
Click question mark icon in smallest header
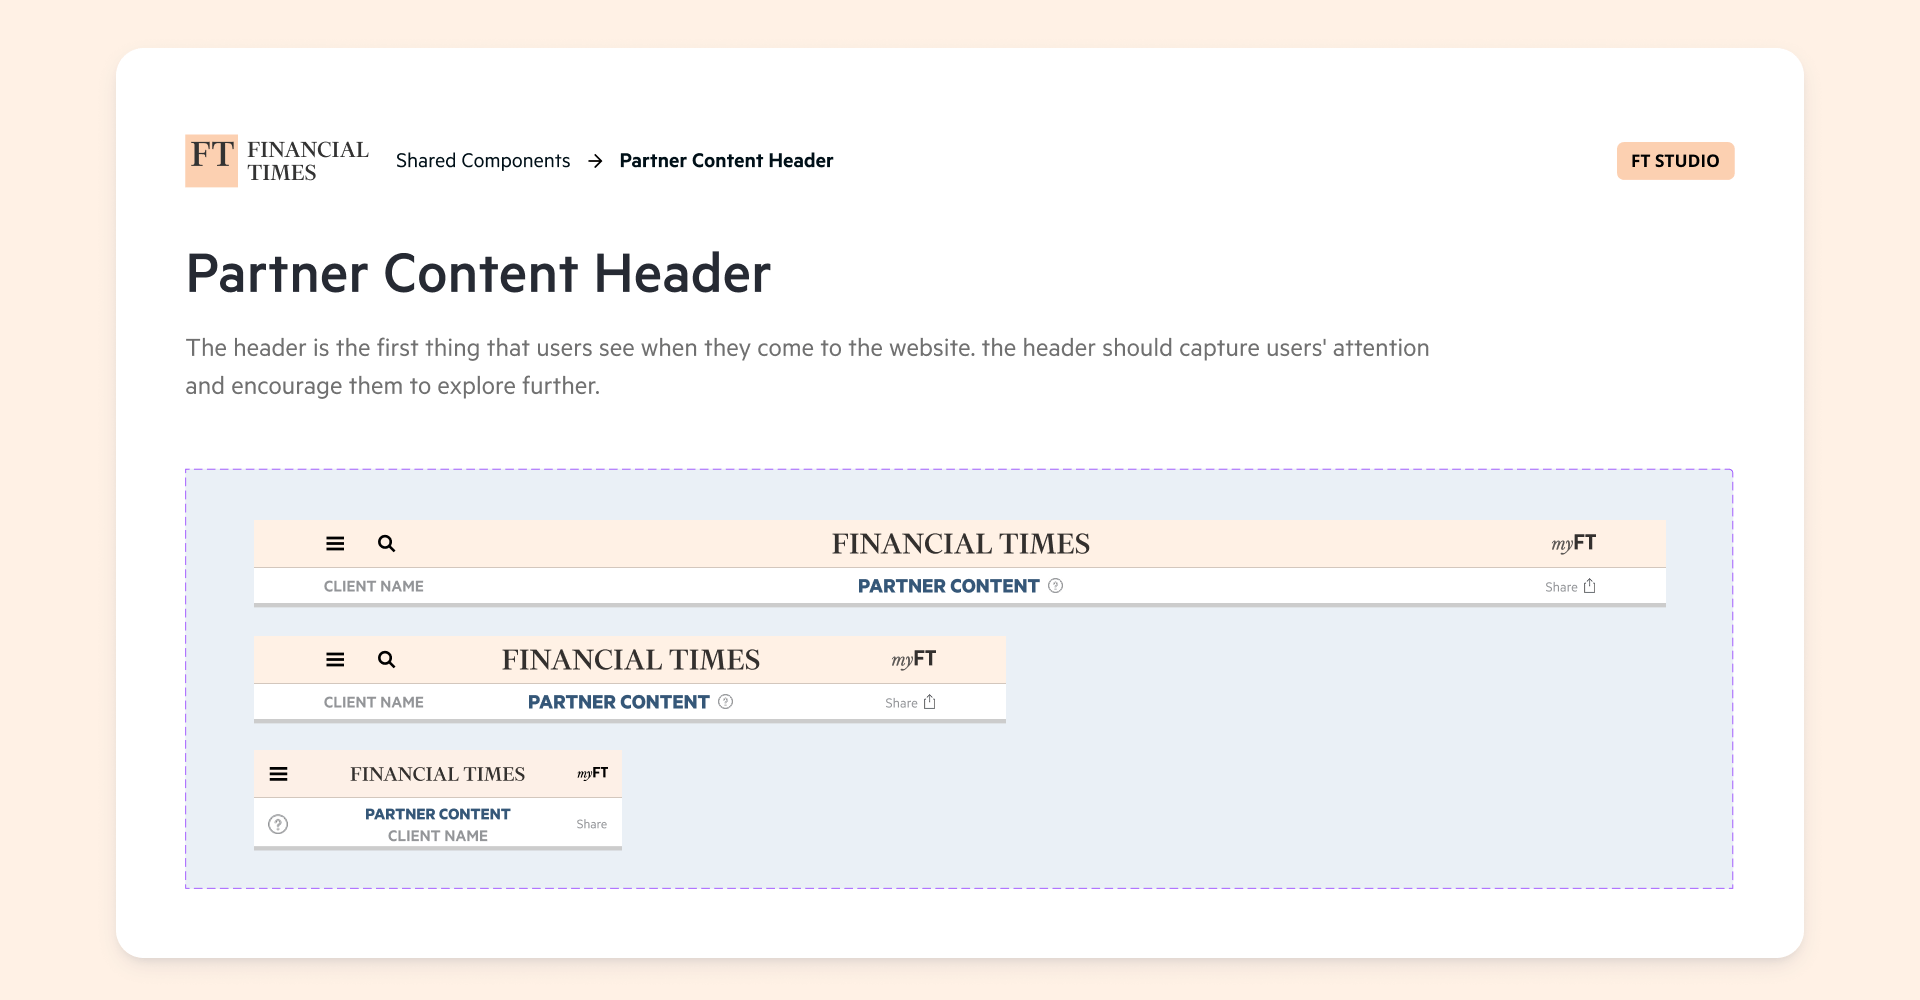(x=278, y=824)
